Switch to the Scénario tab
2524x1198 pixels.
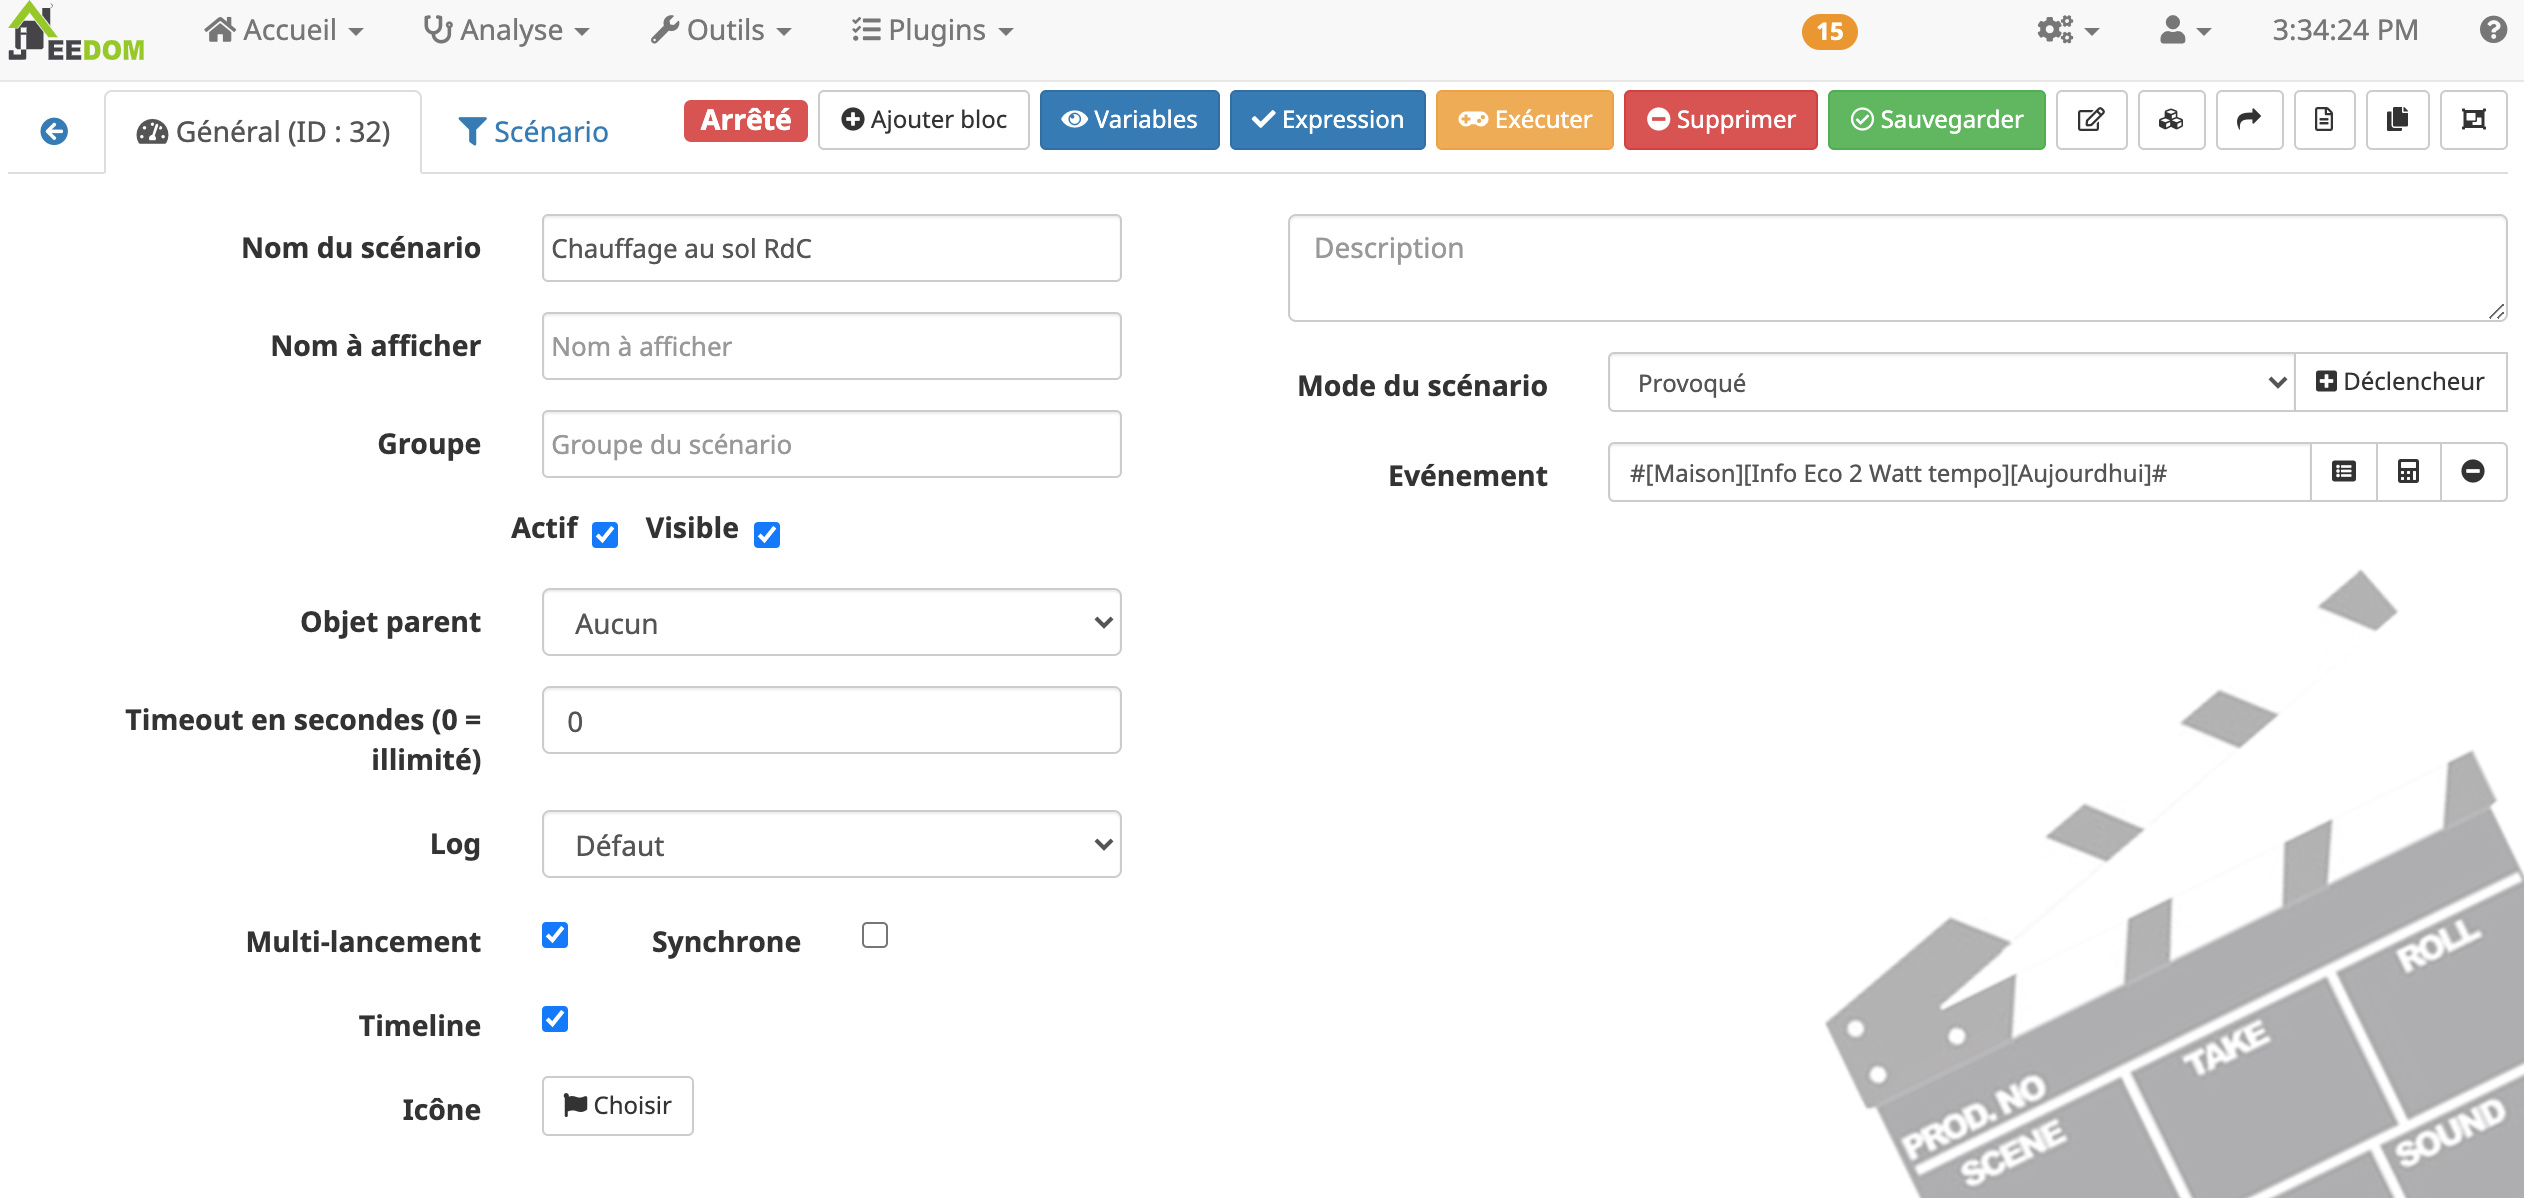coord(533,132)
